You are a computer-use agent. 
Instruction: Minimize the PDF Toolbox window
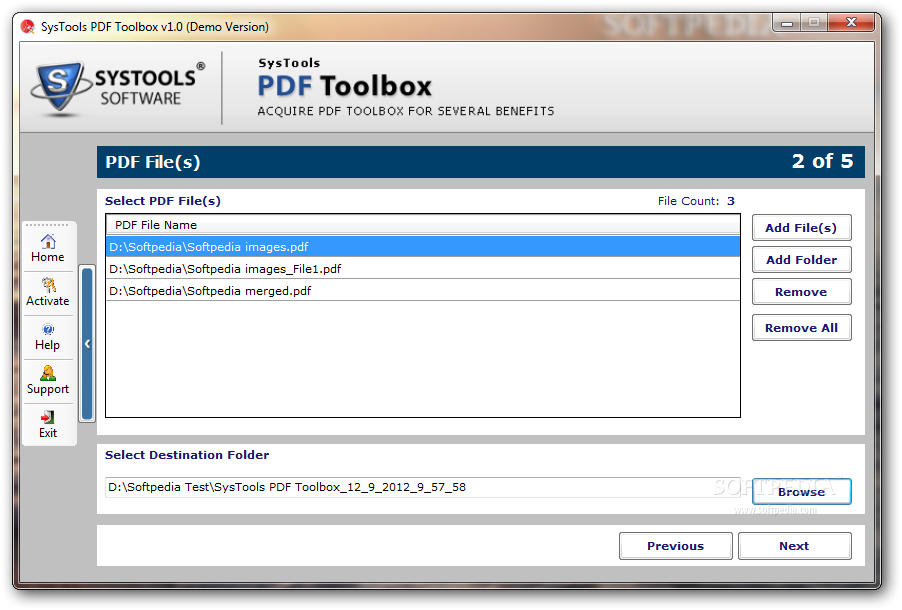pyautogui.click(x=787, y=23)
